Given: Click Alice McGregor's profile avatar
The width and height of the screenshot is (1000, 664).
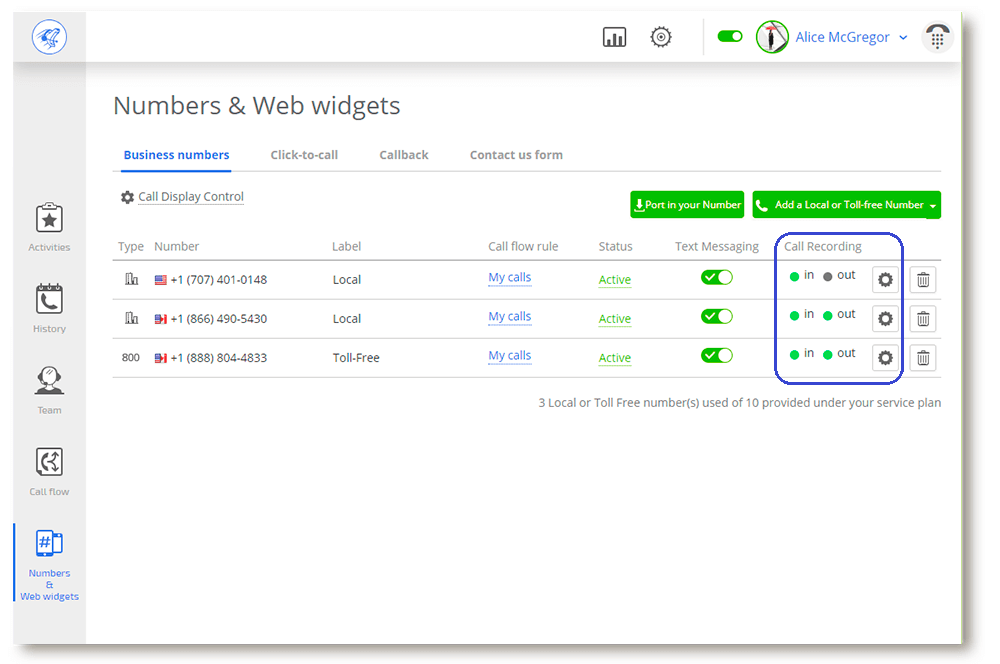Looking at the screenshot, I should (772, 37).
